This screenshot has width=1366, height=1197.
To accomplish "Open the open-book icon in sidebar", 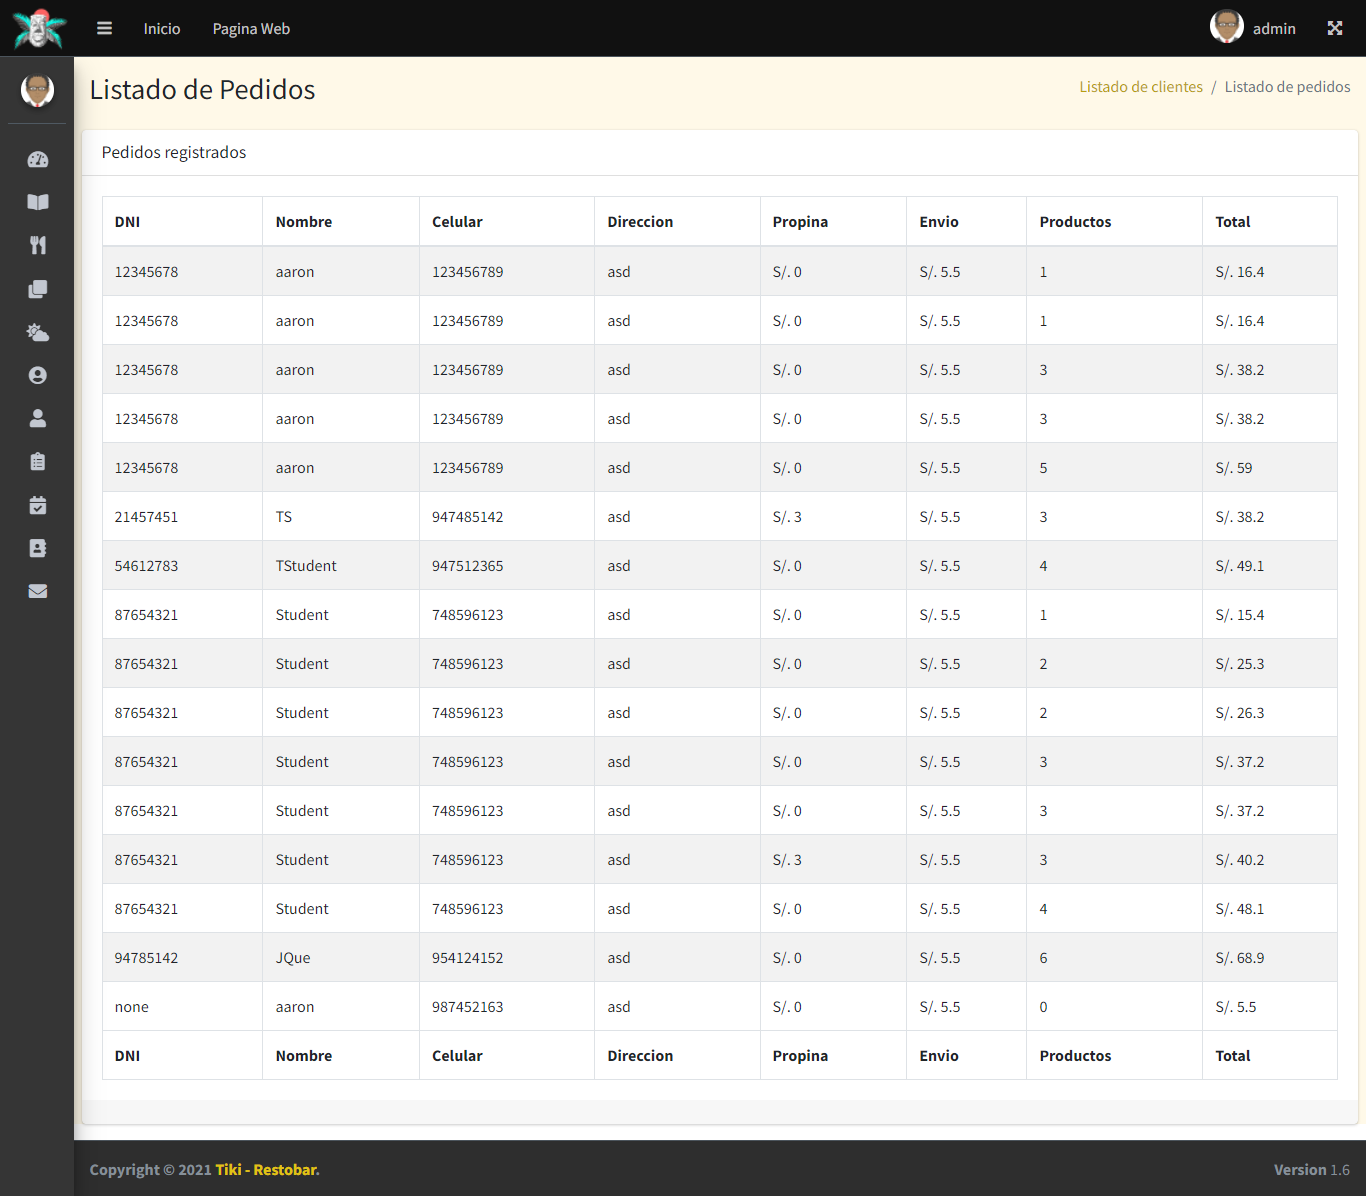I will pos(38,202).
